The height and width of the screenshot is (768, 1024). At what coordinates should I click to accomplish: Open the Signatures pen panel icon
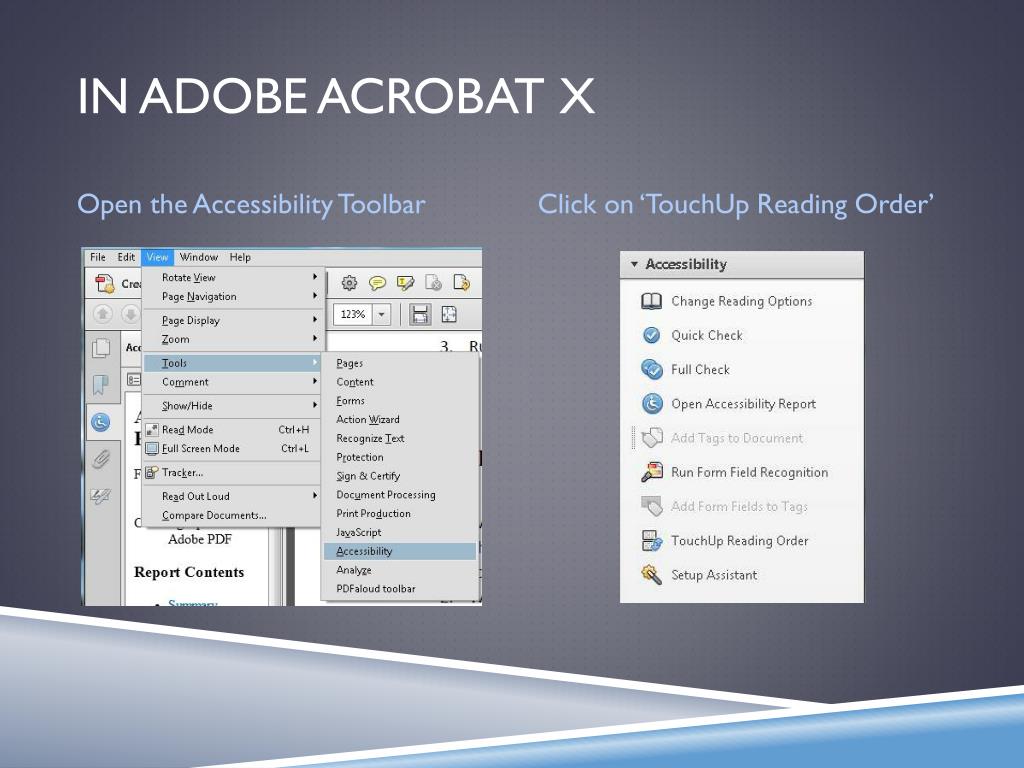pyautogui.click(x=101, y=496)
